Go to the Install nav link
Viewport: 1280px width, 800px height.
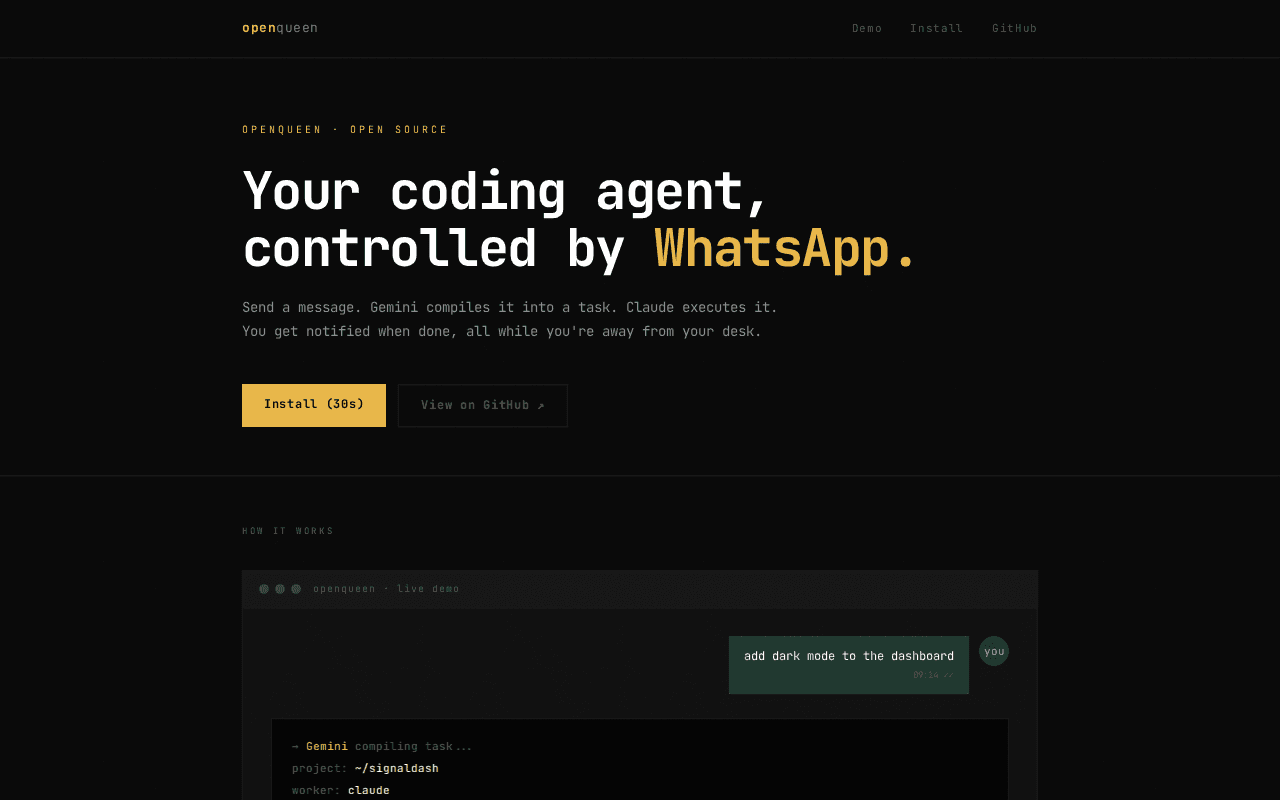click(x=936, y=28)
